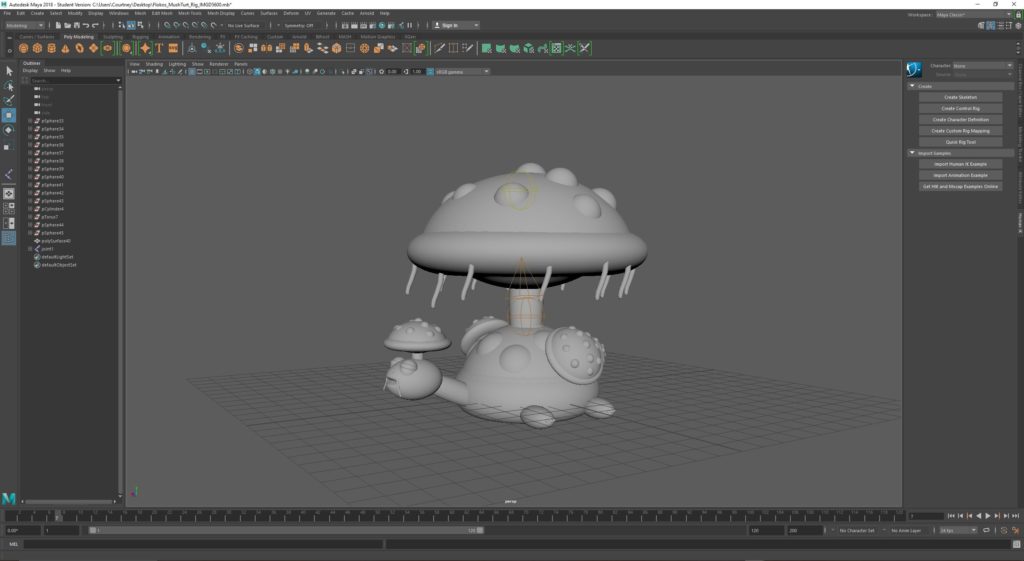Select the arrow Select tool in toolbox
The image size is (1024, 561).
click(x=8, y=71)
